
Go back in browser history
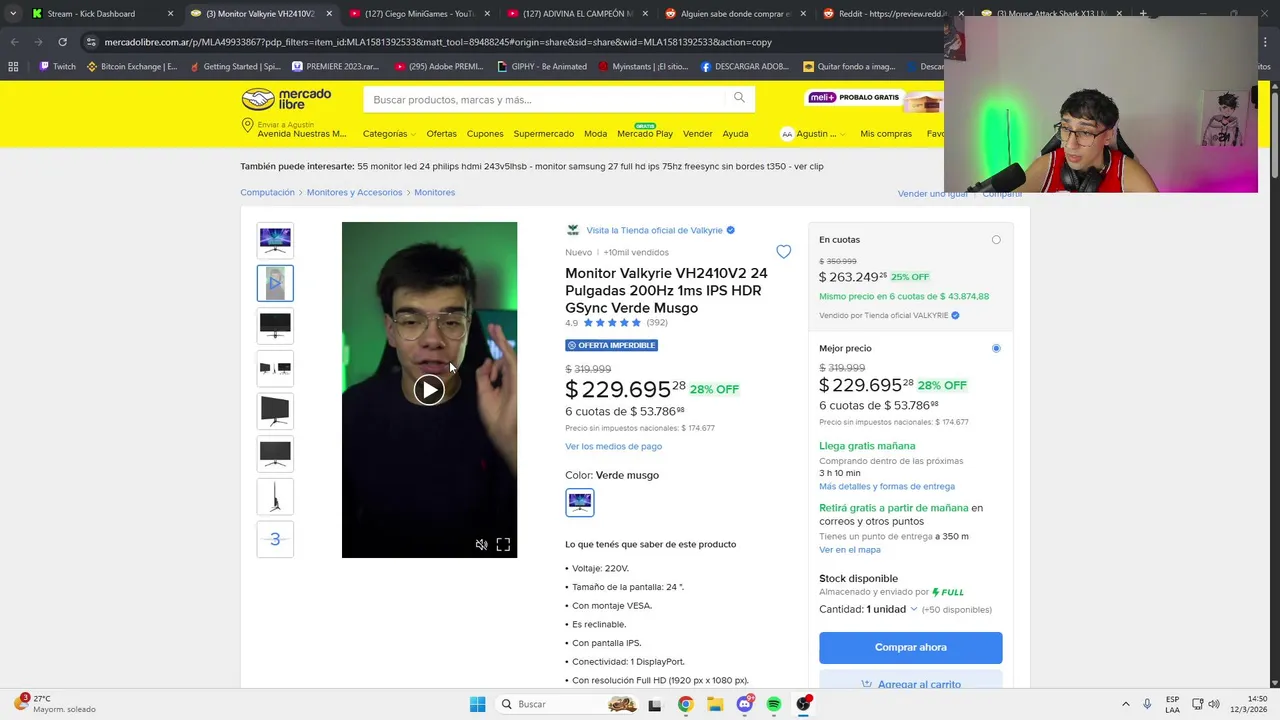[x=14, y=42]
